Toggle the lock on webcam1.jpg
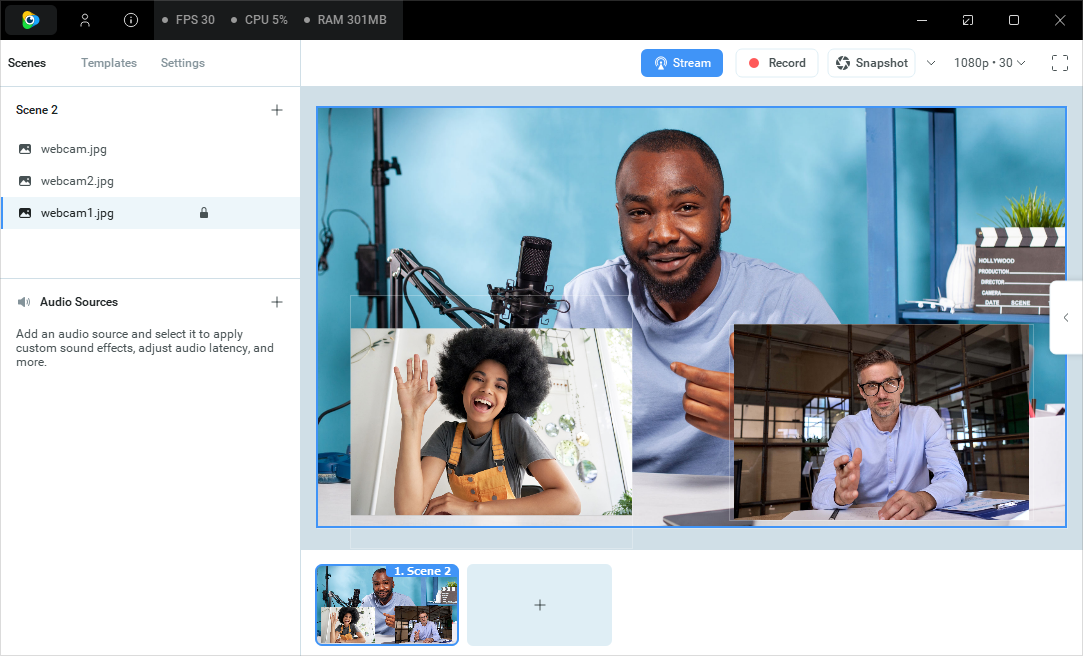This screenshot has width=1083, height=656. (204, 213)
